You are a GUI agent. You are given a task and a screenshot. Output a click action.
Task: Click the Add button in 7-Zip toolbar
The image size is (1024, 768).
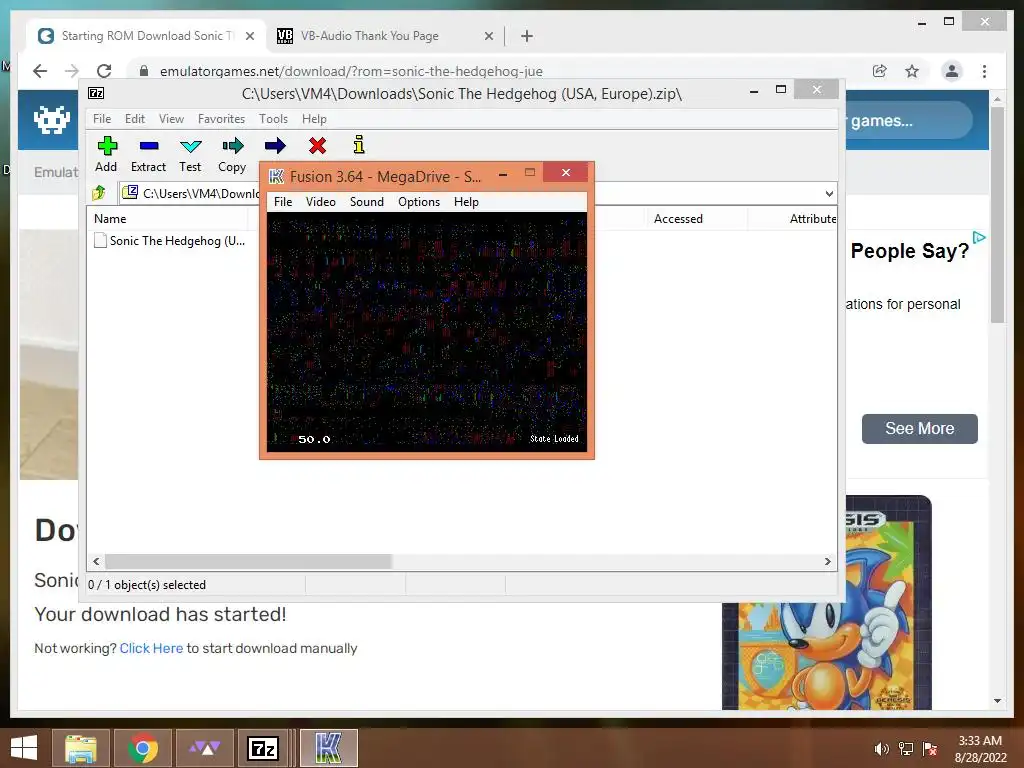[106, 154]
